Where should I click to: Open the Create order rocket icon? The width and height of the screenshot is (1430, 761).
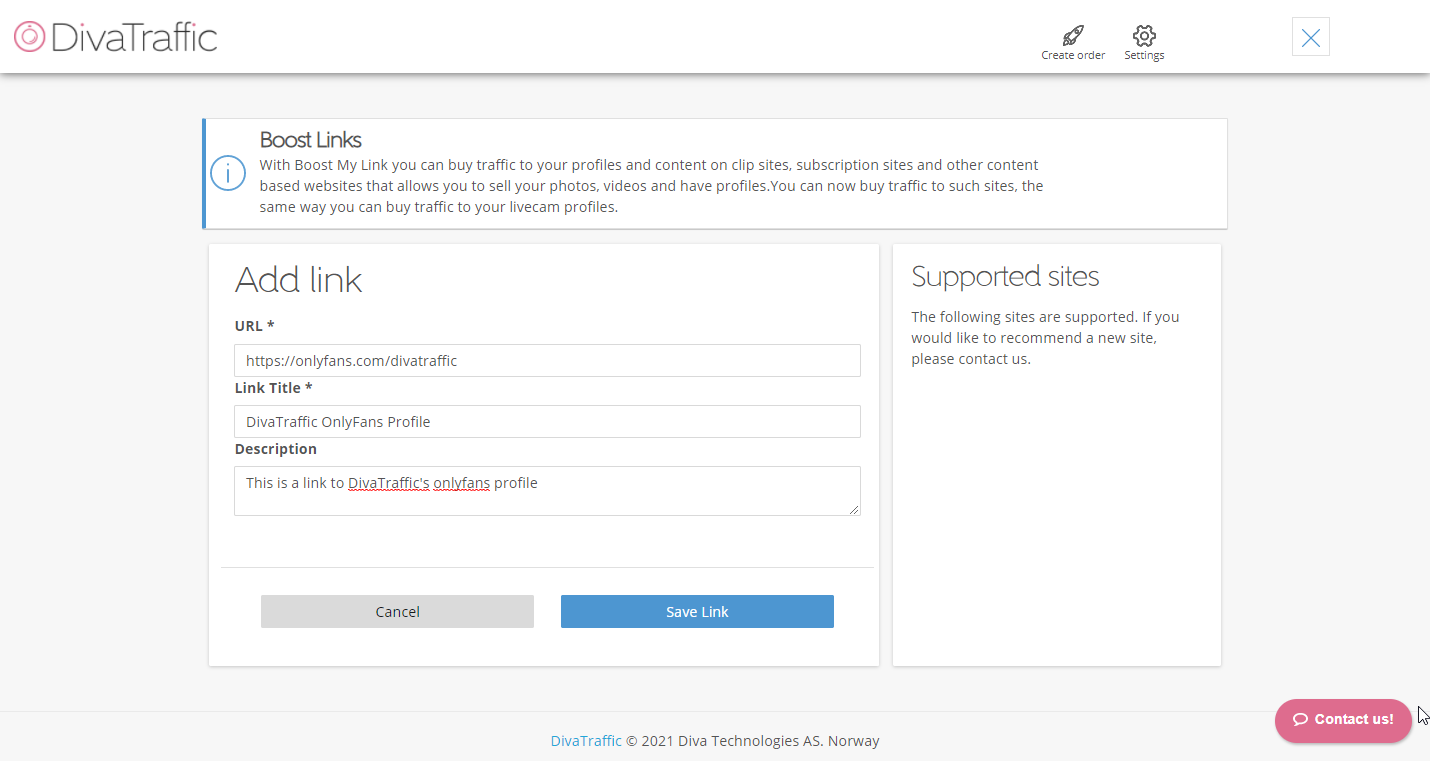[x=1073, y=36]
